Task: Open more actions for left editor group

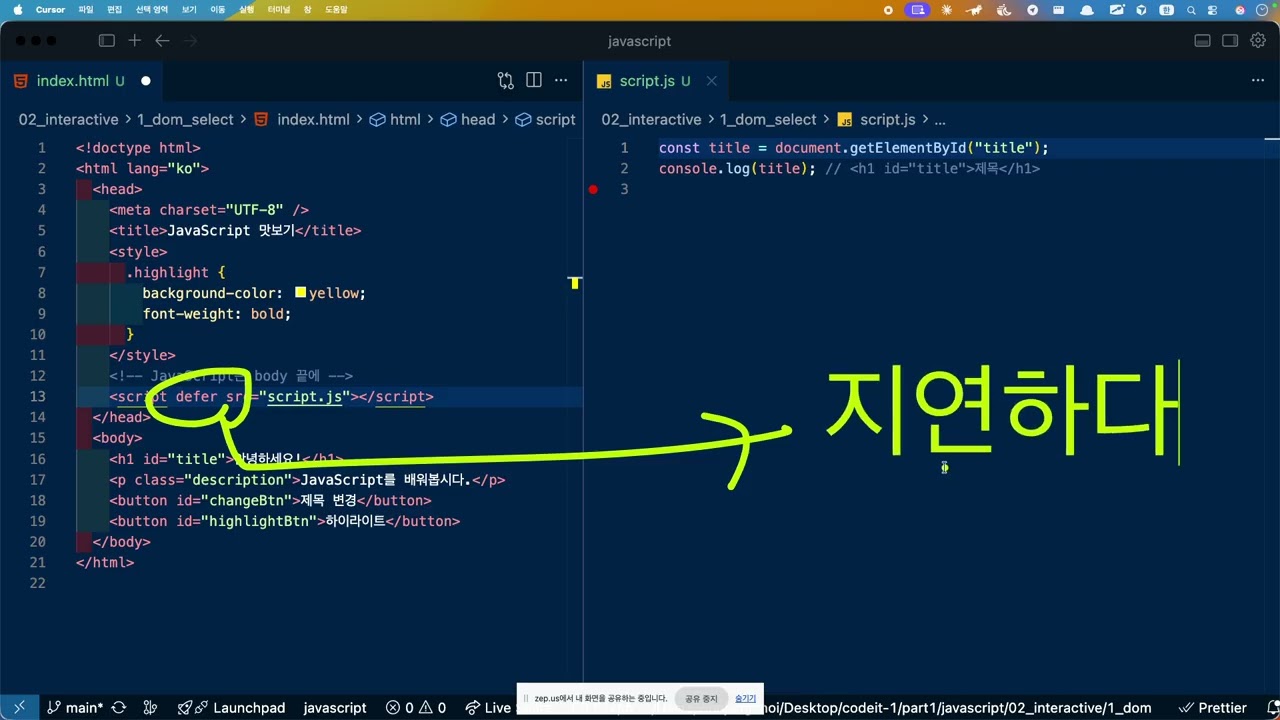Action: point(561,81)
